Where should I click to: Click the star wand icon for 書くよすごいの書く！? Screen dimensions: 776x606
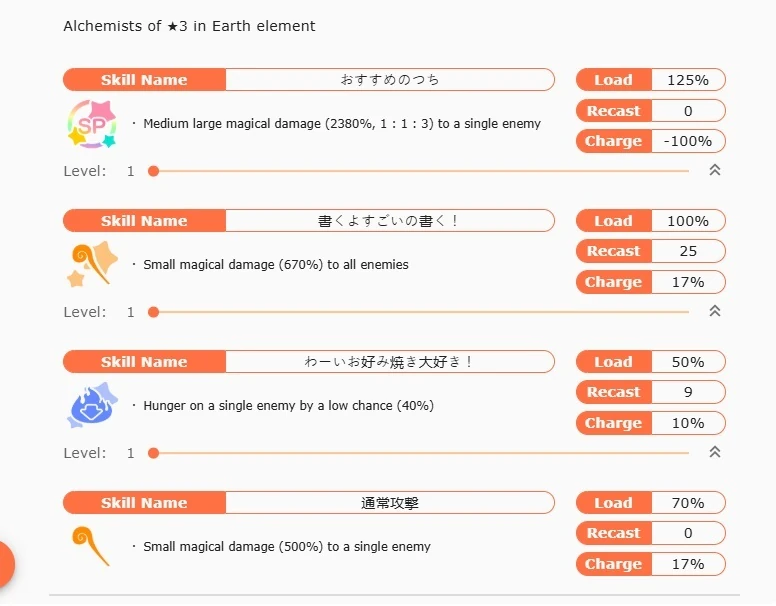pos(91,264)
